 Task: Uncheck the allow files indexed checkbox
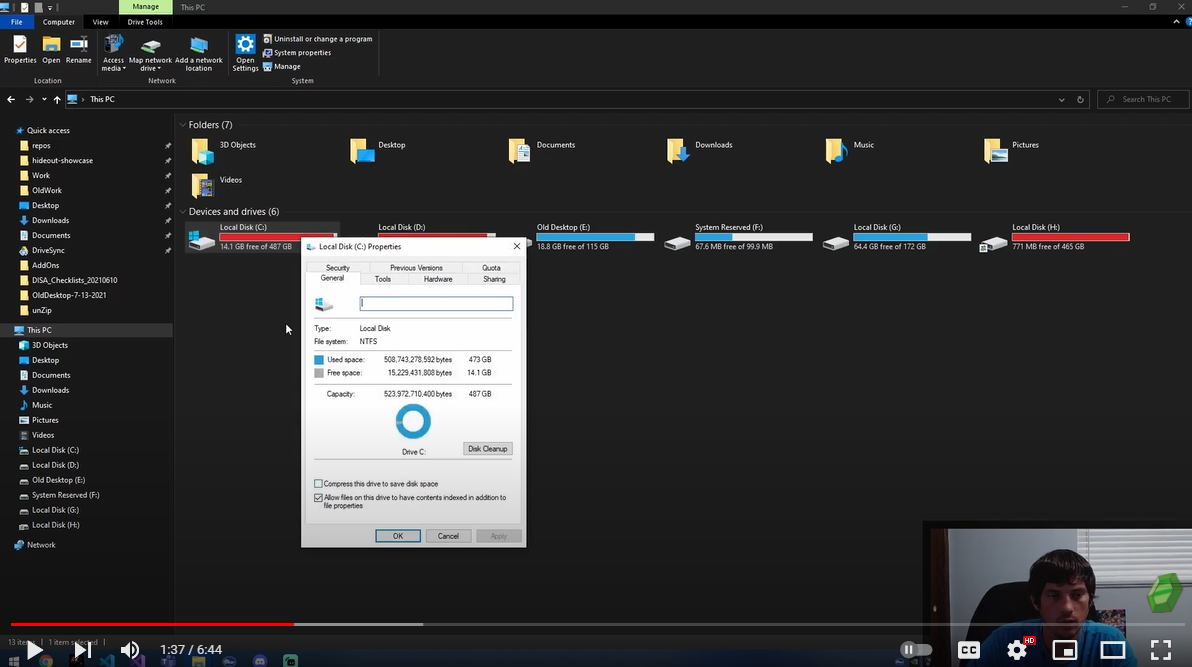[319, 497]
